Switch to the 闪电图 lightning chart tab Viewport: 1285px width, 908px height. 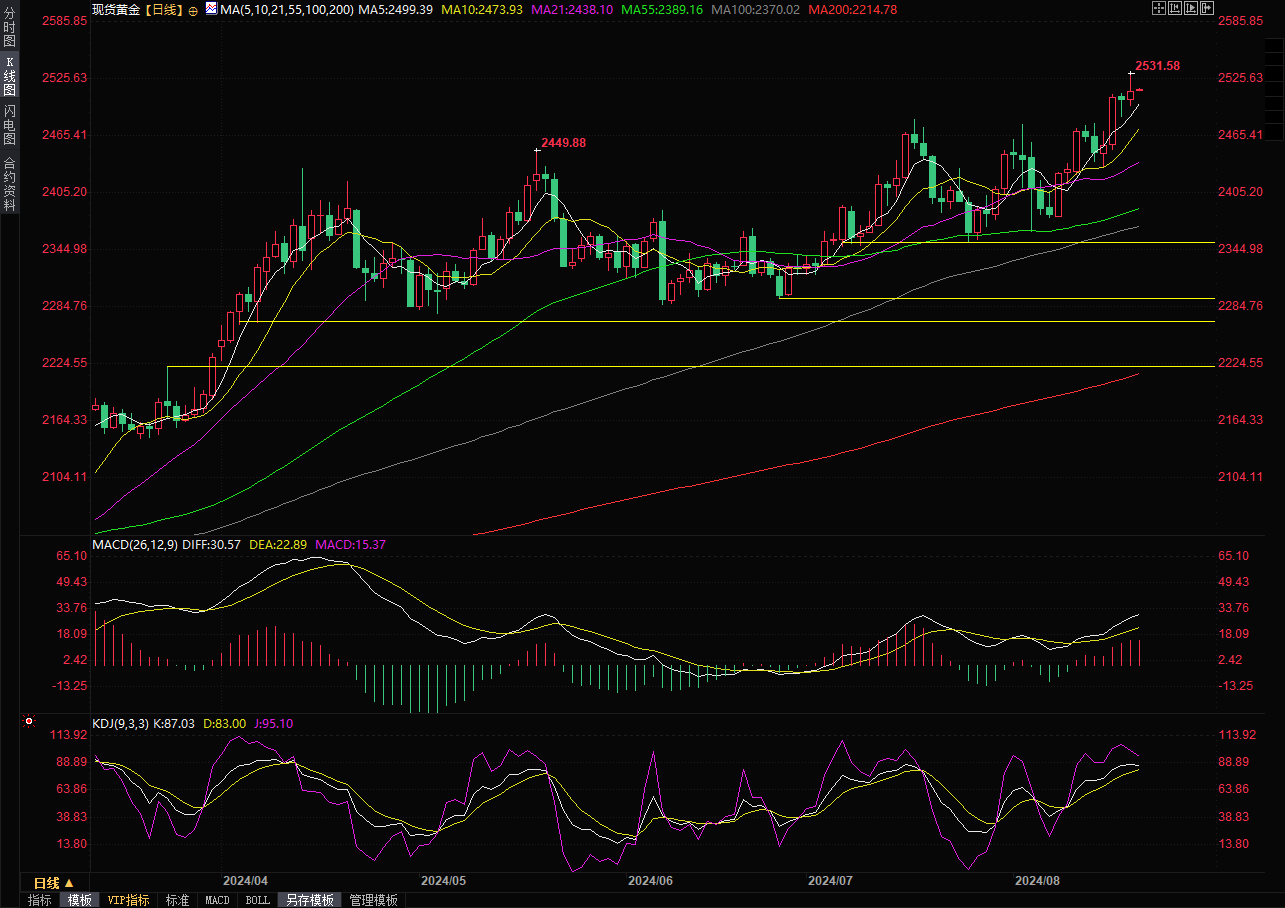(9, 124)
